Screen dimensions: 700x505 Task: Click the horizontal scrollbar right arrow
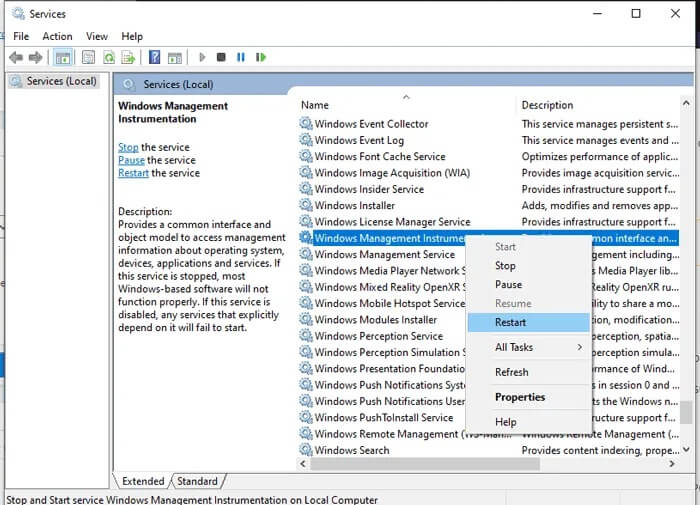pyautogui.click(x=672, y=464)
